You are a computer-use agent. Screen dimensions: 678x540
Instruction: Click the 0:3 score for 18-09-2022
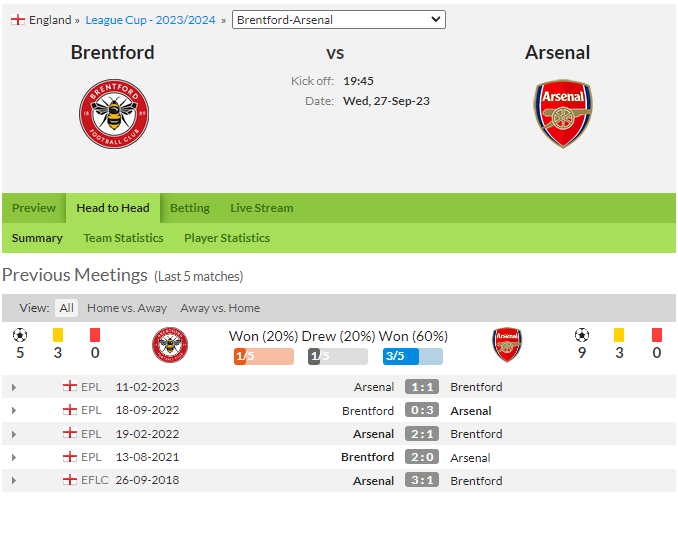422,410
